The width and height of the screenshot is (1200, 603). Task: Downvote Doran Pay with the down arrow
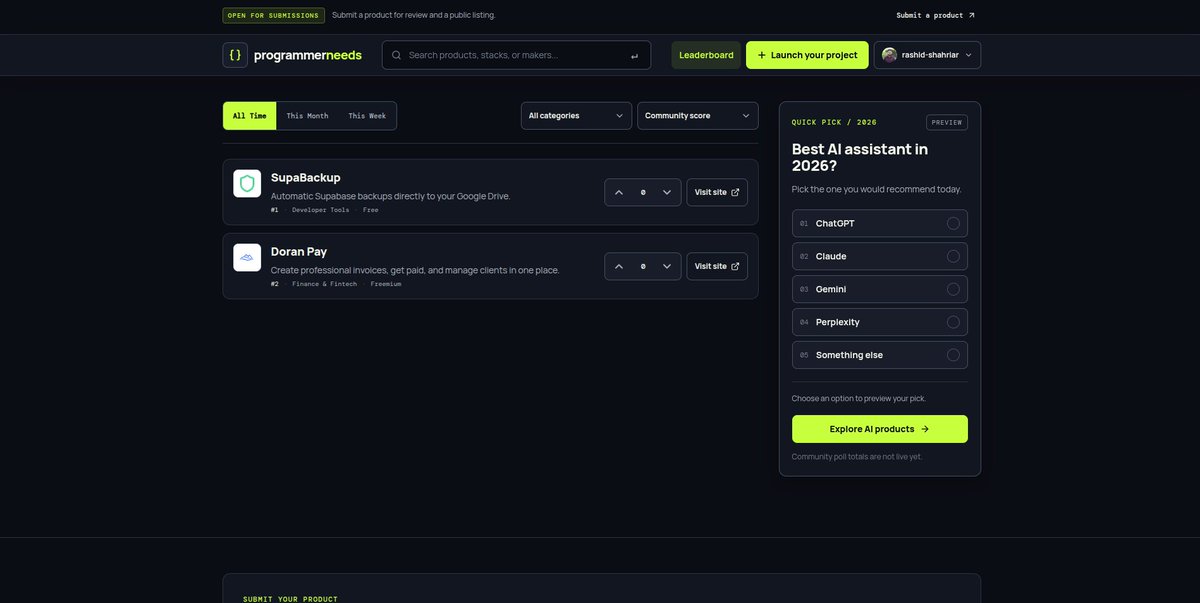[667, 266]
